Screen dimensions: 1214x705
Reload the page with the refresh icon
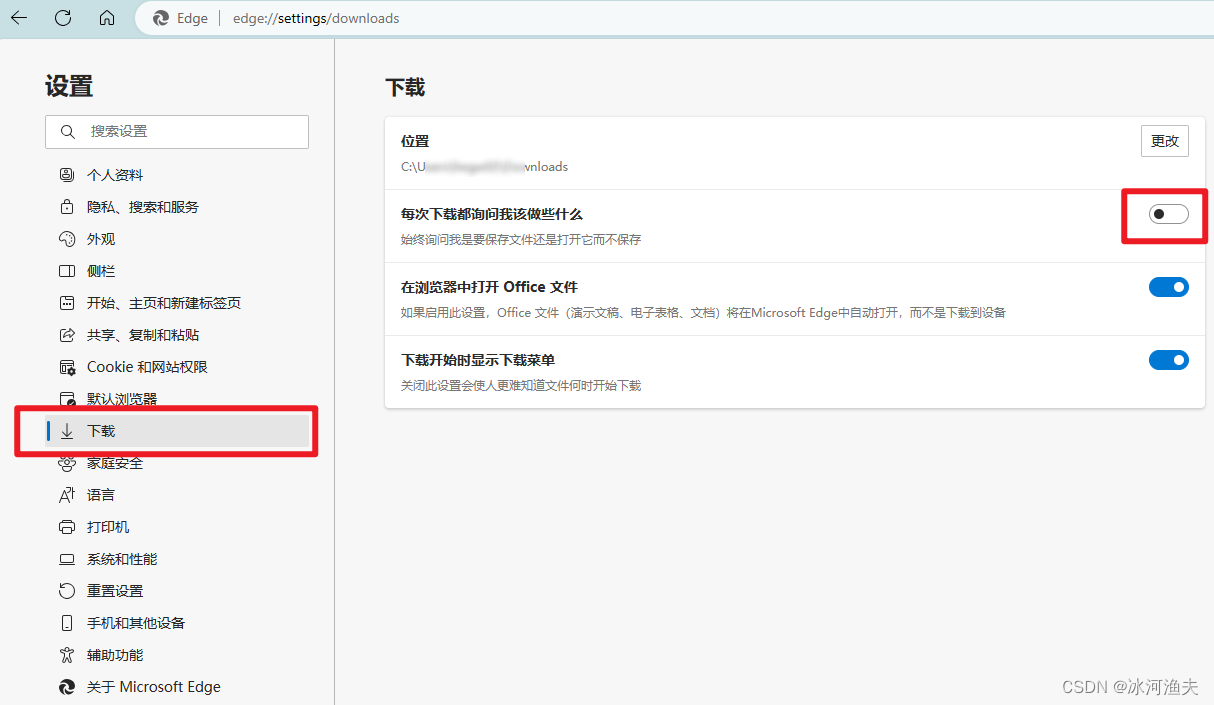click(x=63, y=18)
